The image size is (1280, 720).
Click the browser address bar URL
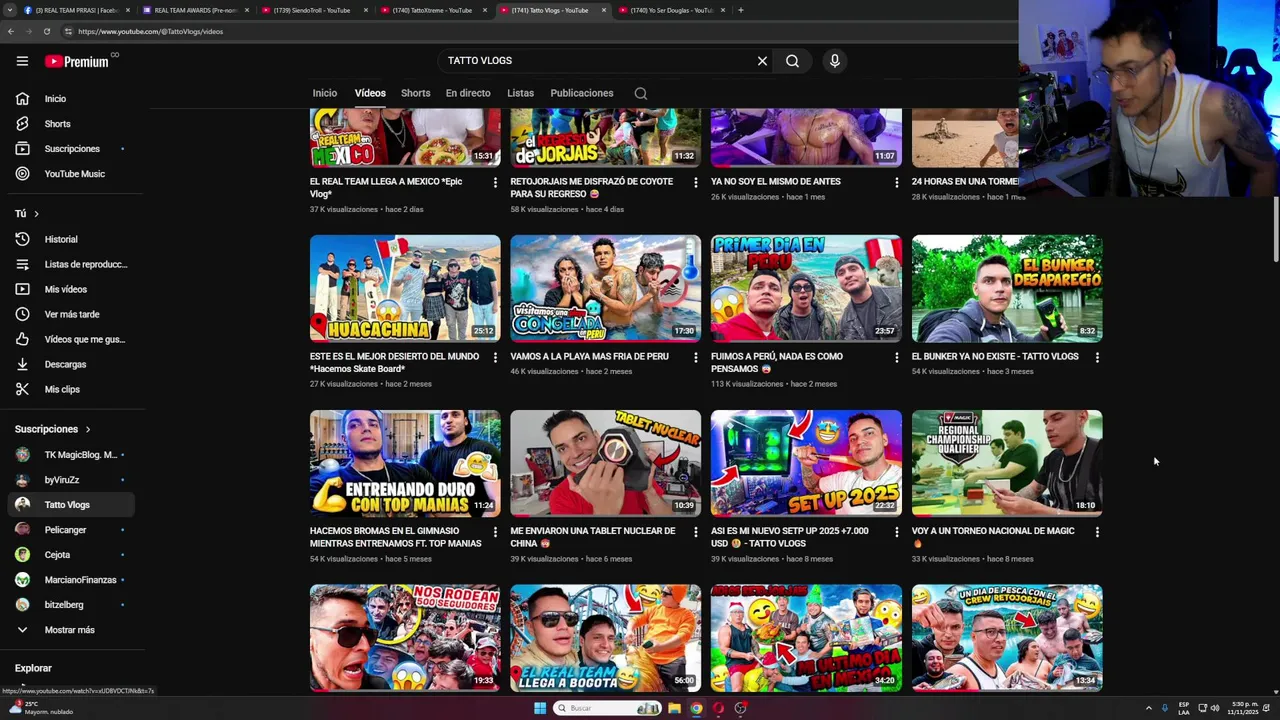(150, 31)
